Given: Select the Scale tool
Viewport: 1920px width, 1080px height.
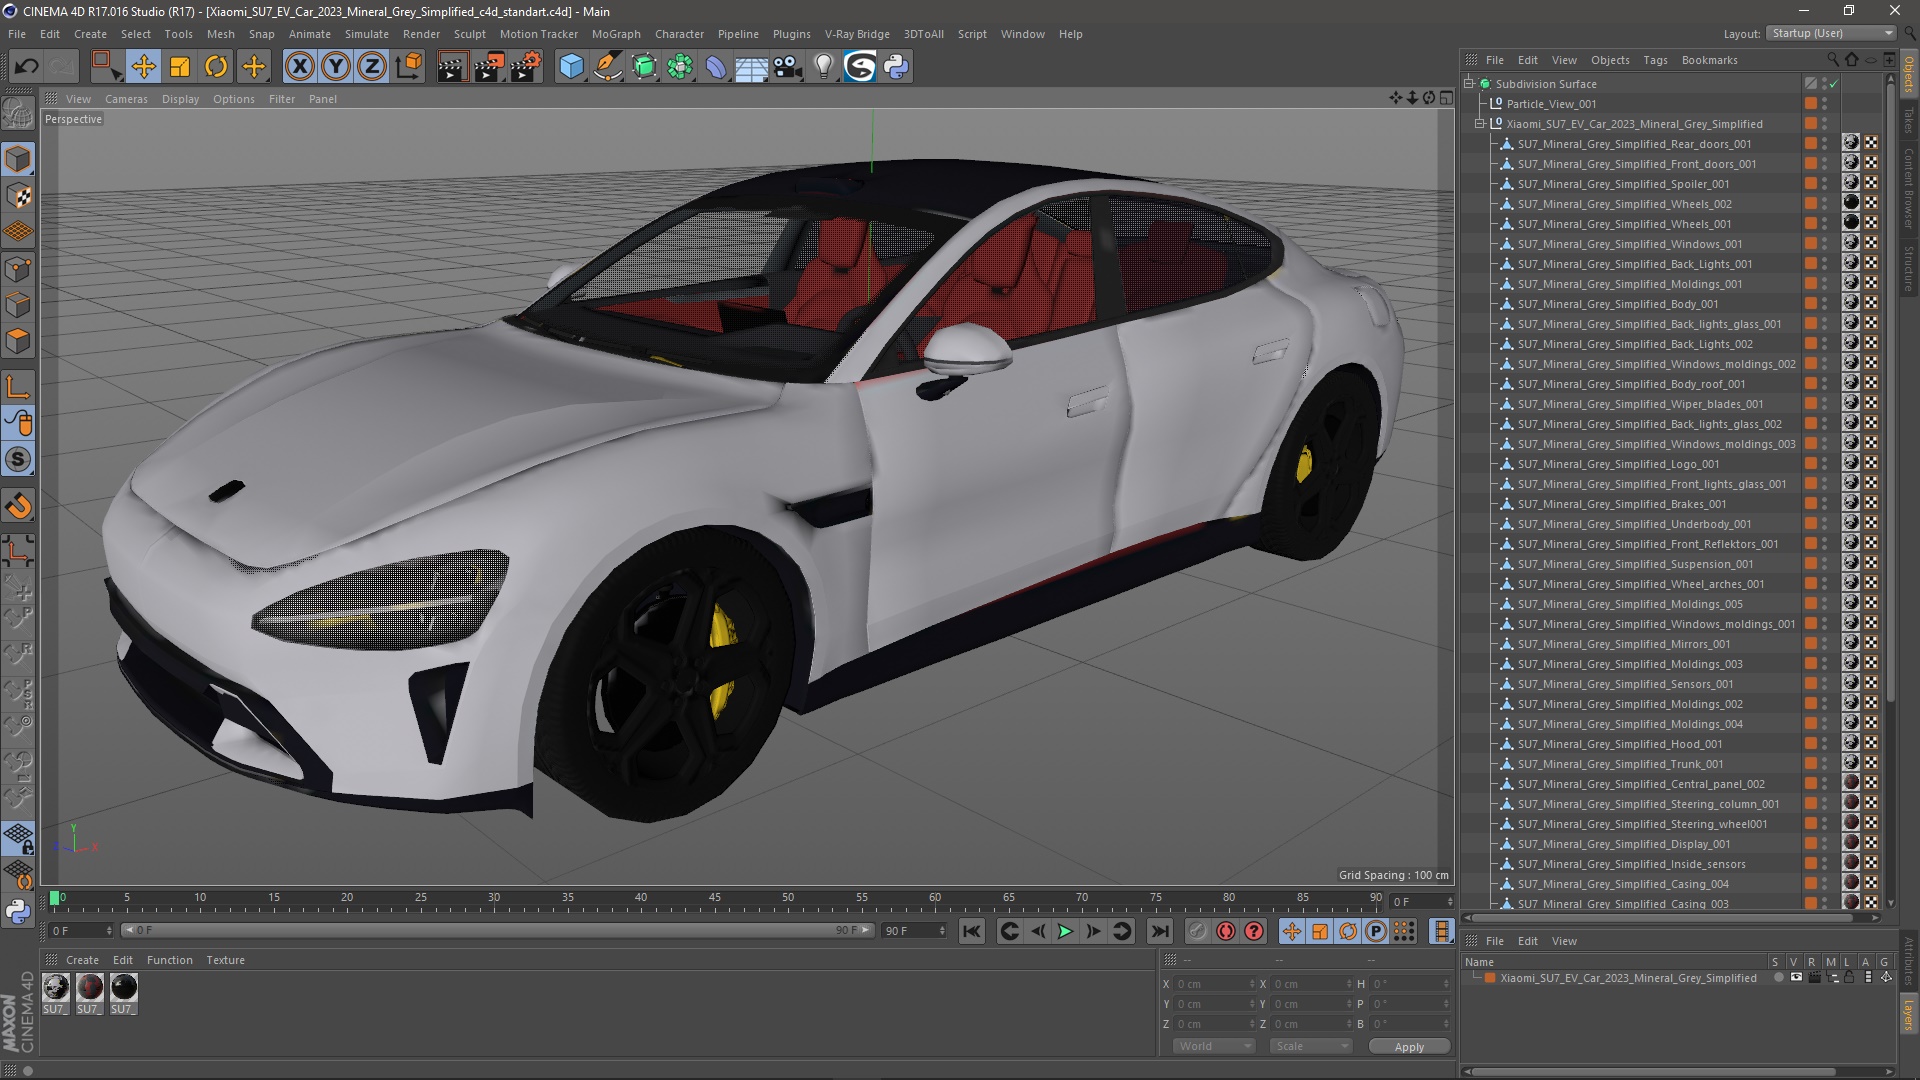Looking at the screenshot, I should pos(180,67).
